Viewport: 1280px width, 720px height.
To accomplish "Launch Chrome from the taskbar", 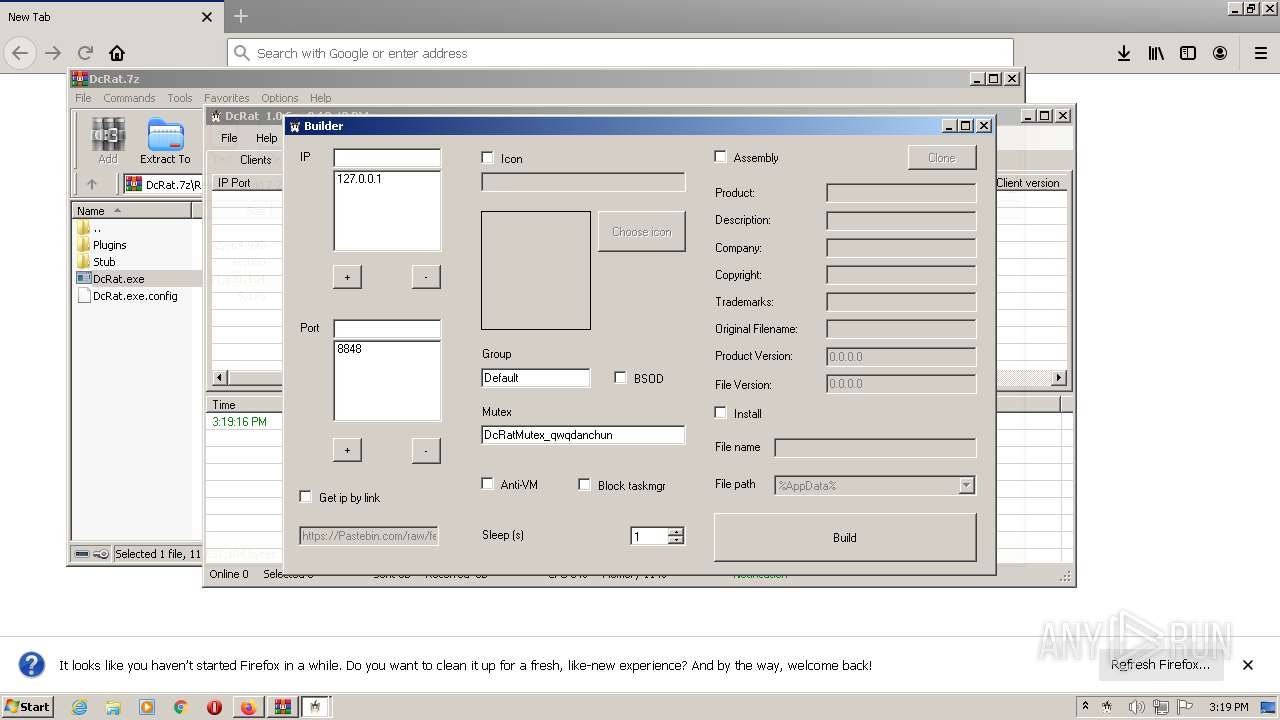I will coord(180,707).
